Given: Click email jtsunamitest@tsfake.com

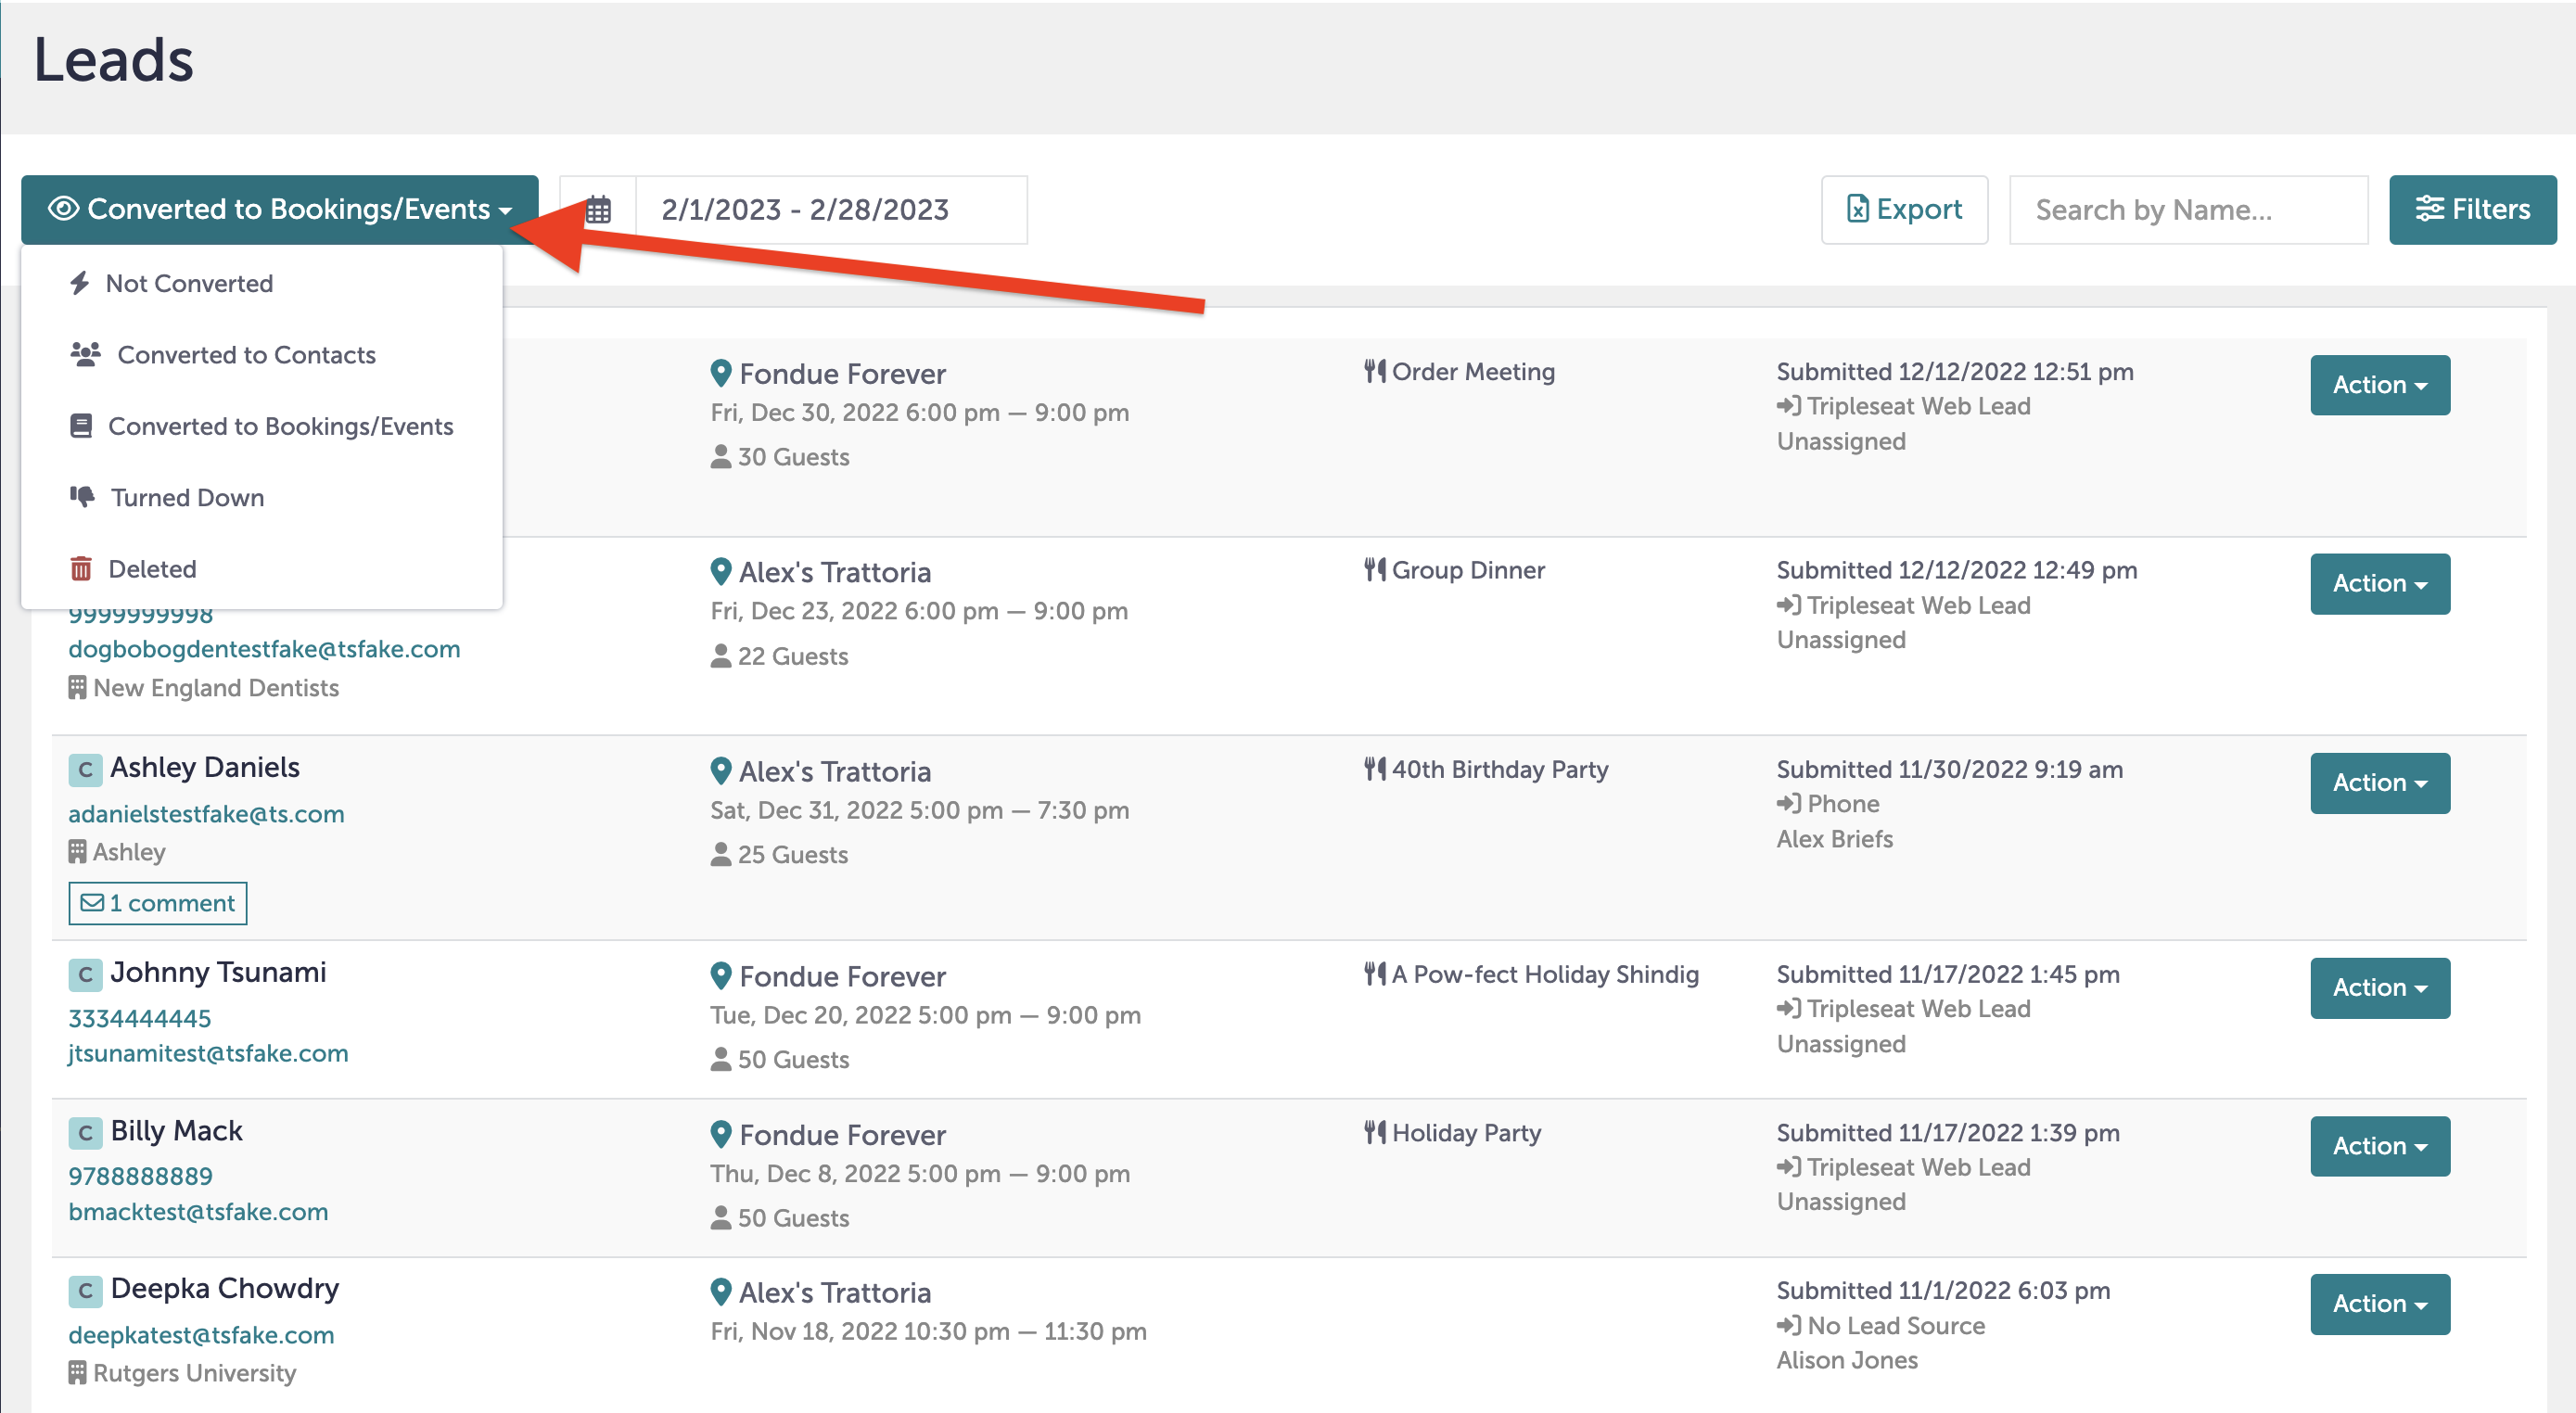Looking at the screenshot, I should click(x=208, y=1054).
